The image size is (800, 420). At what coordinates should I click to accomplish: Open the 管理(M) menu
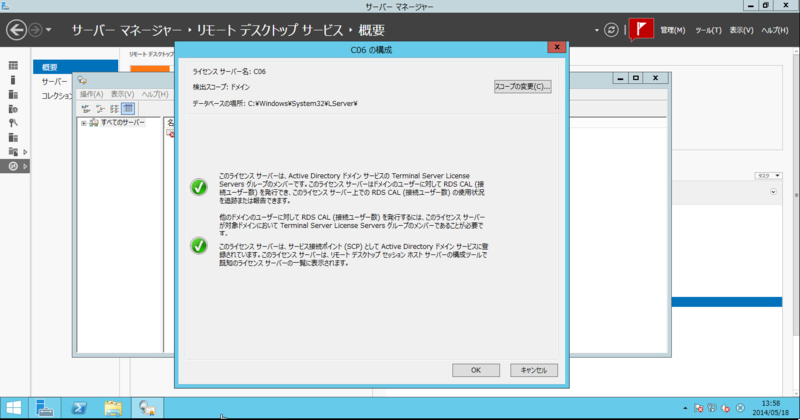click(672, 30)
